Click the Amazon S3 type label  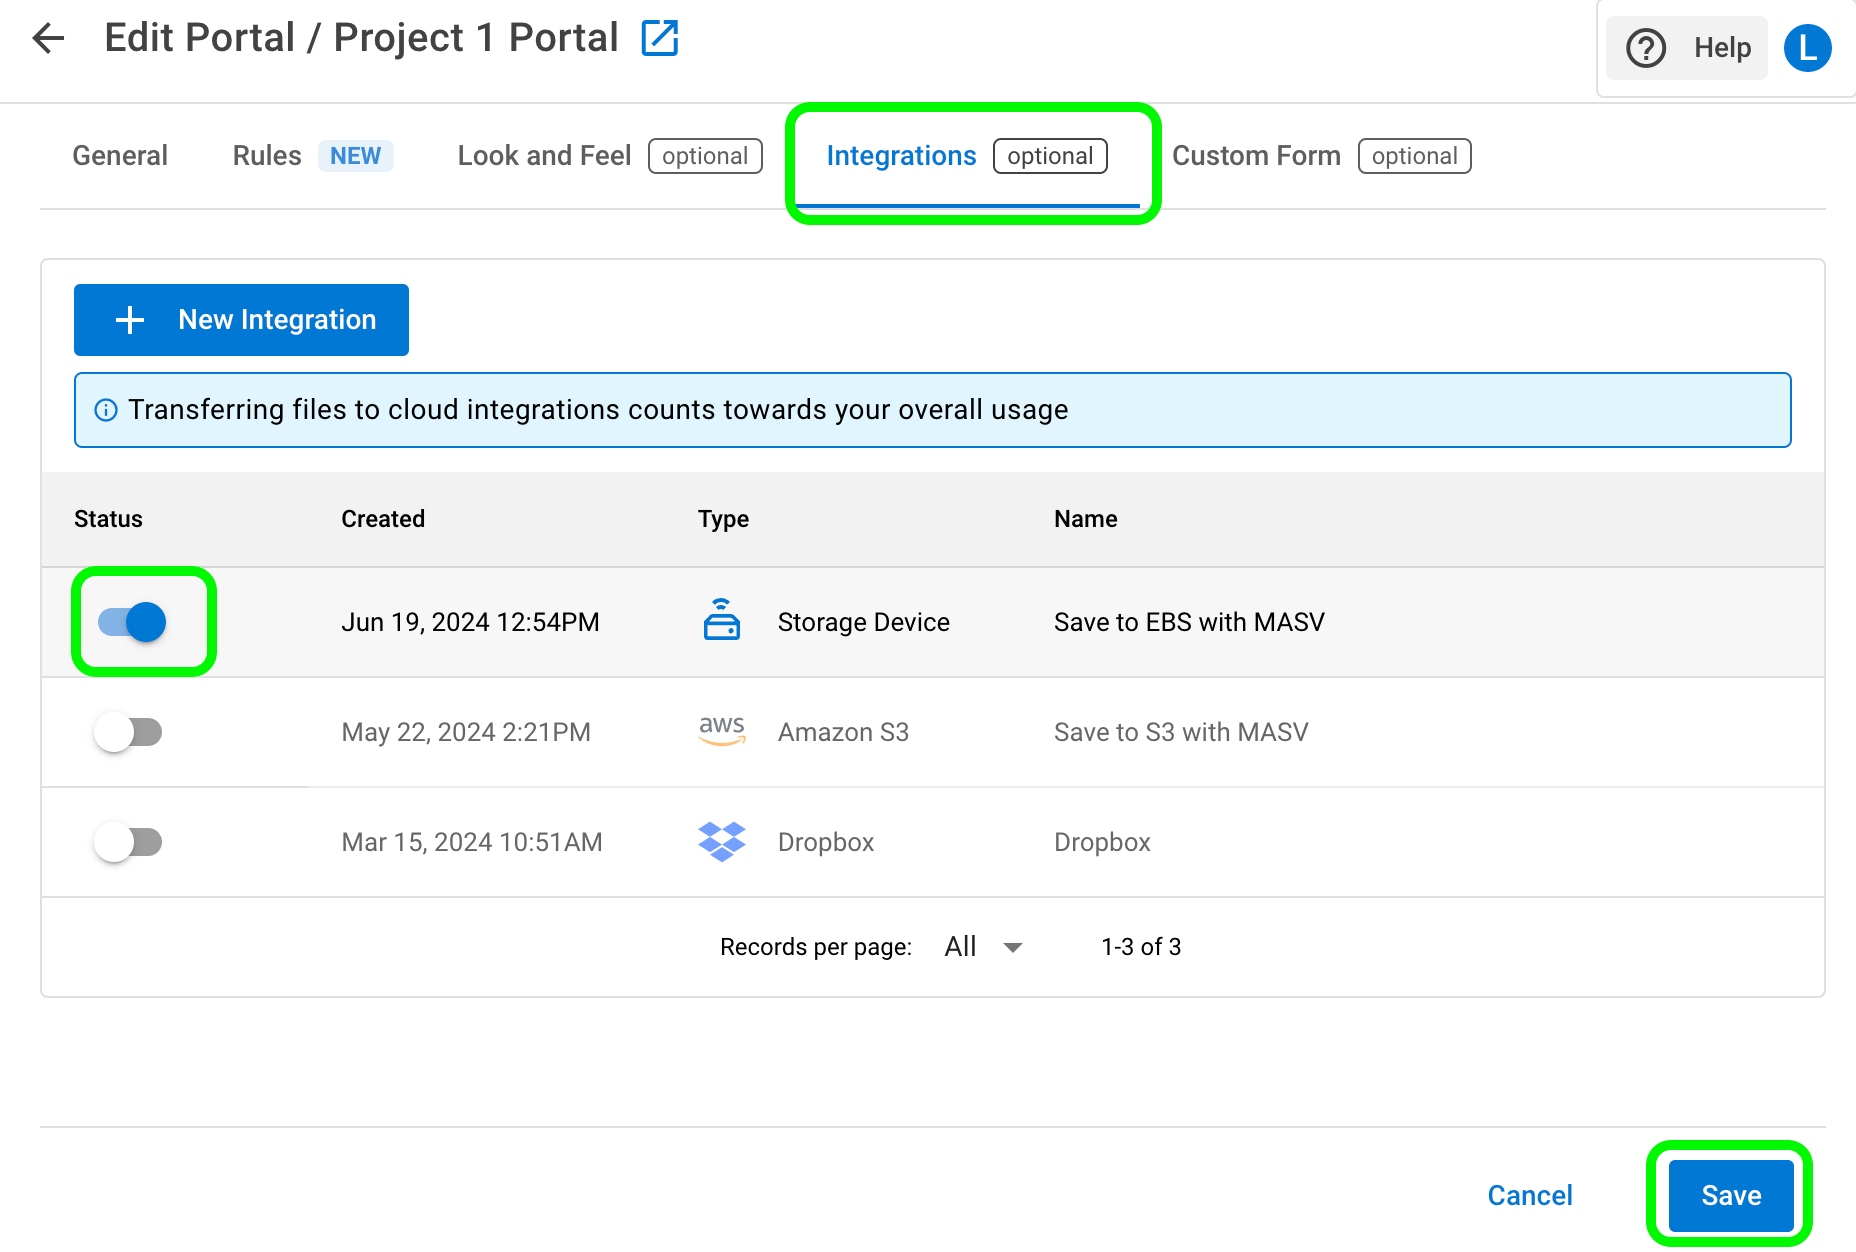click(x=843, y=732)
